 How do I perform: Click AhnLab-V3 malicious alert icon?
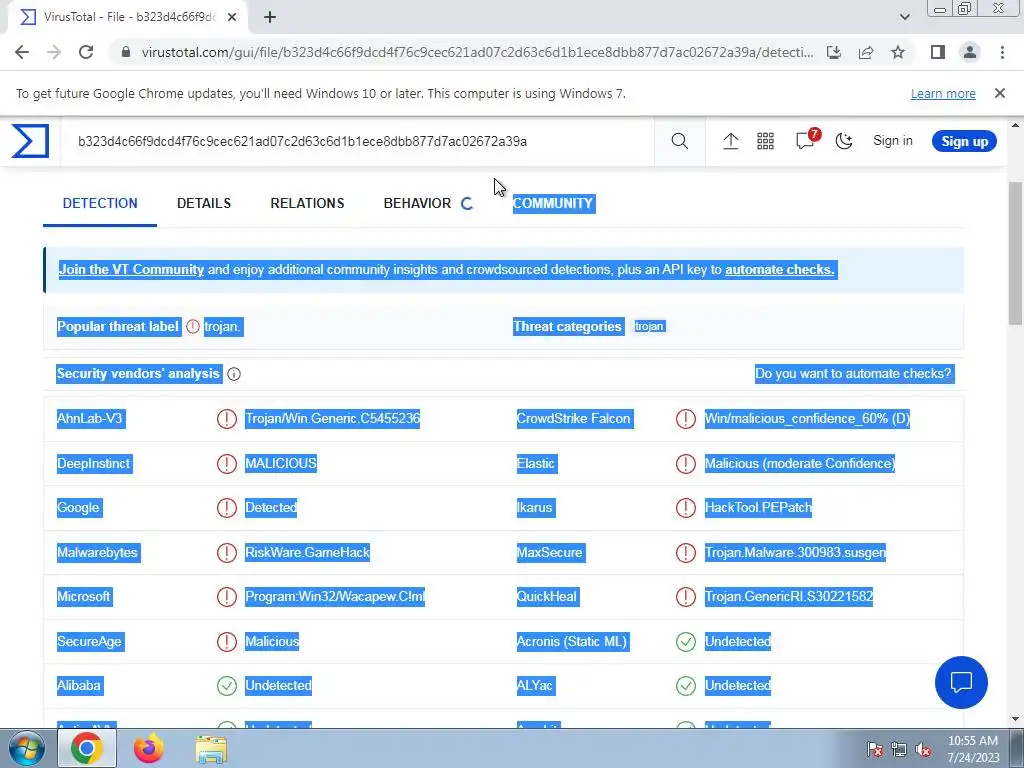(227, 419)
